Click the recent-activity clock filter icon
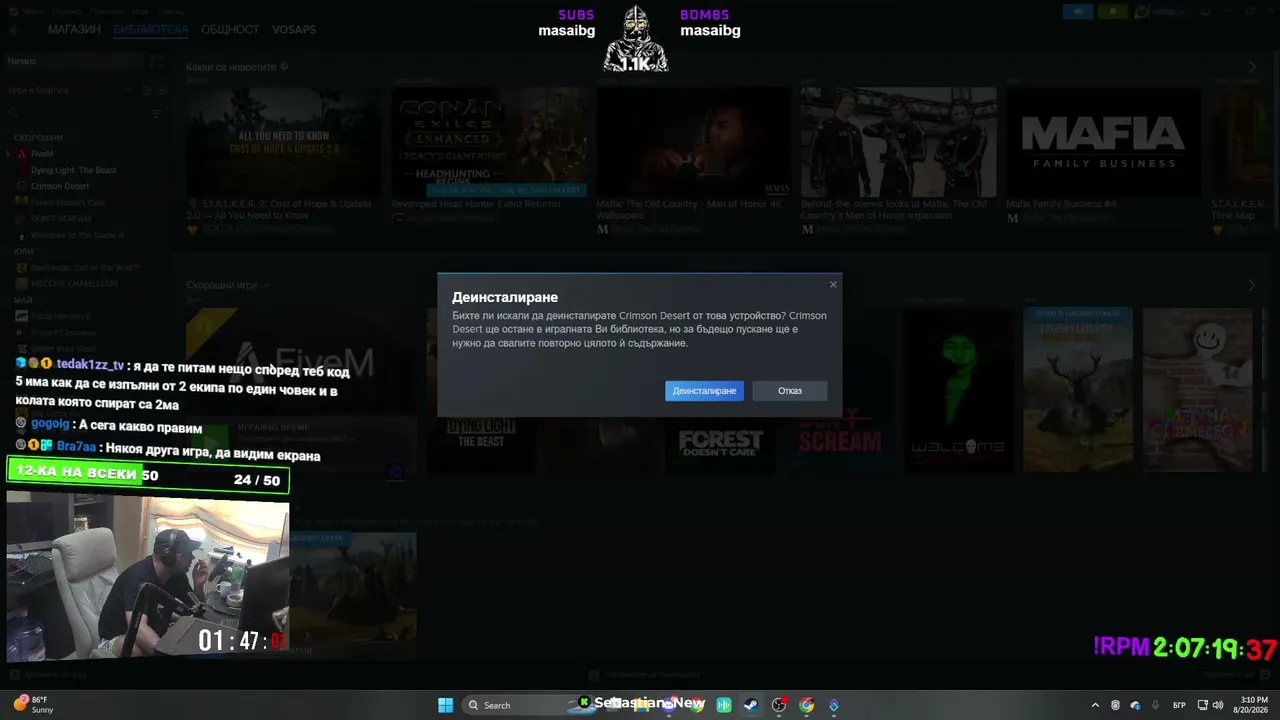The height and width of the screenshot is (720, 1280). [146, 90]
